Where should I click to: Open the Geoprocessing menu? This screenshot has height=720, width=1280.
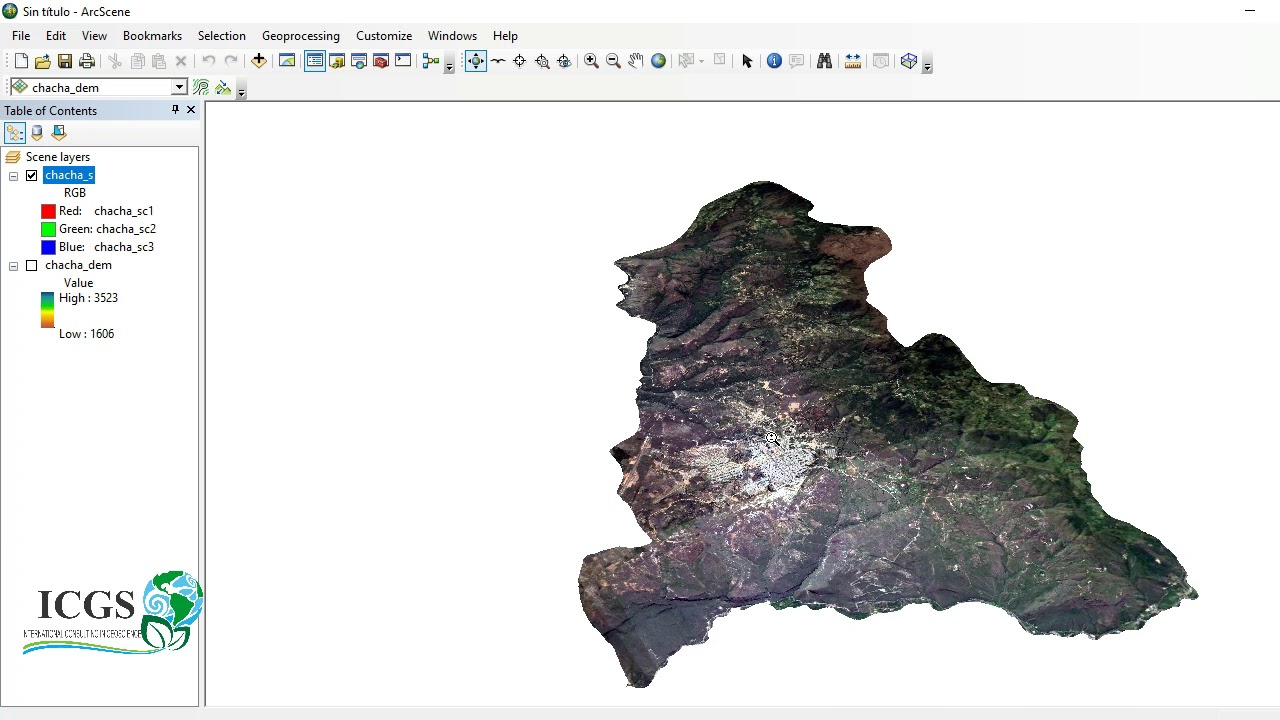coord(301,36)
